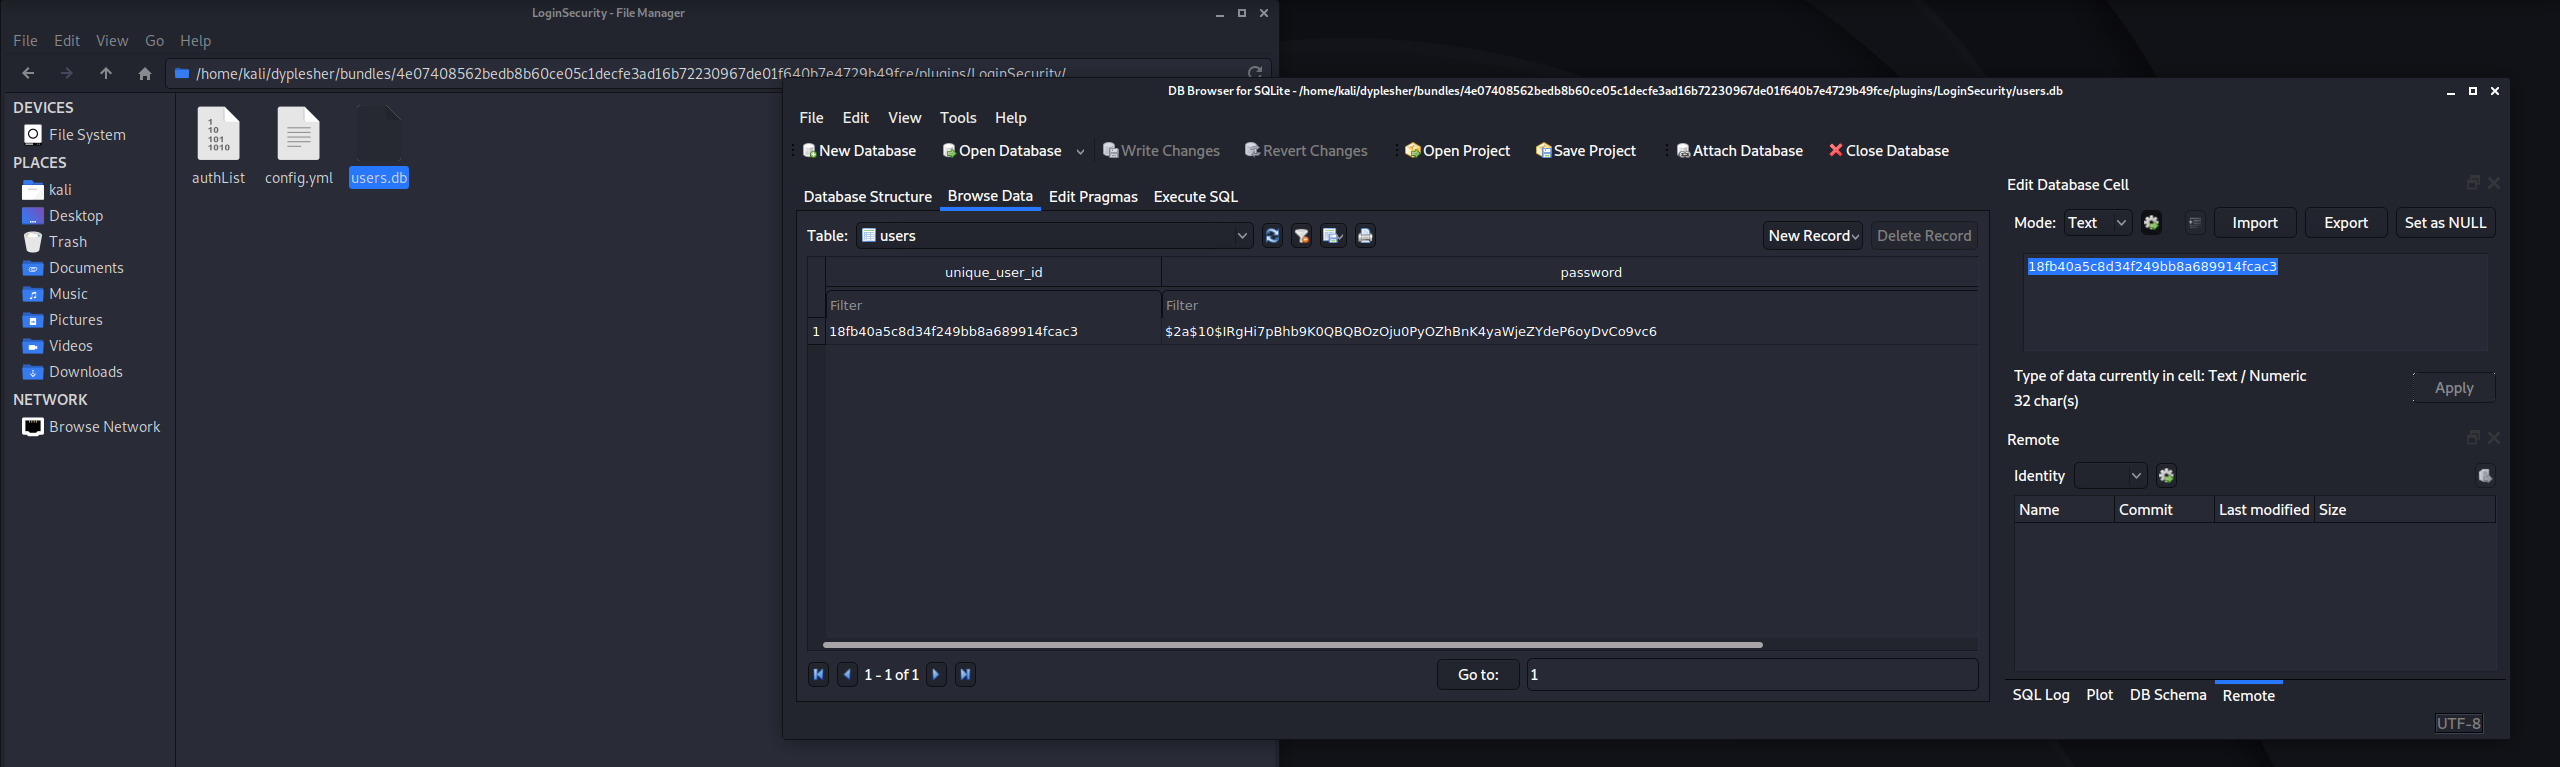2560x767 pixels.
Task: Go to previous records page
Action: point(847,675)
